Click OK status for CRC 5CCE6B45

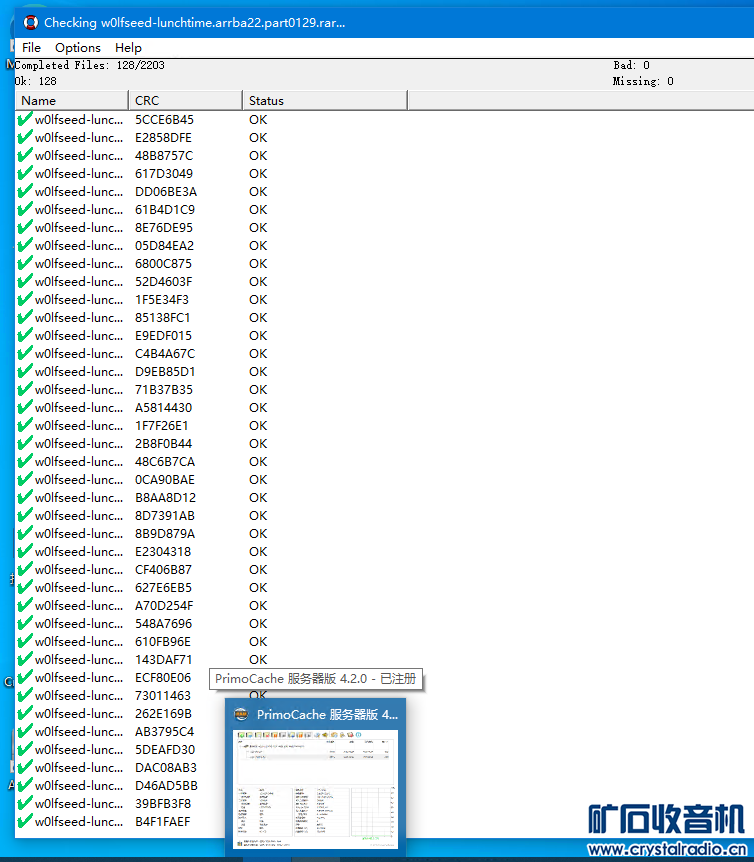point(258,119)
